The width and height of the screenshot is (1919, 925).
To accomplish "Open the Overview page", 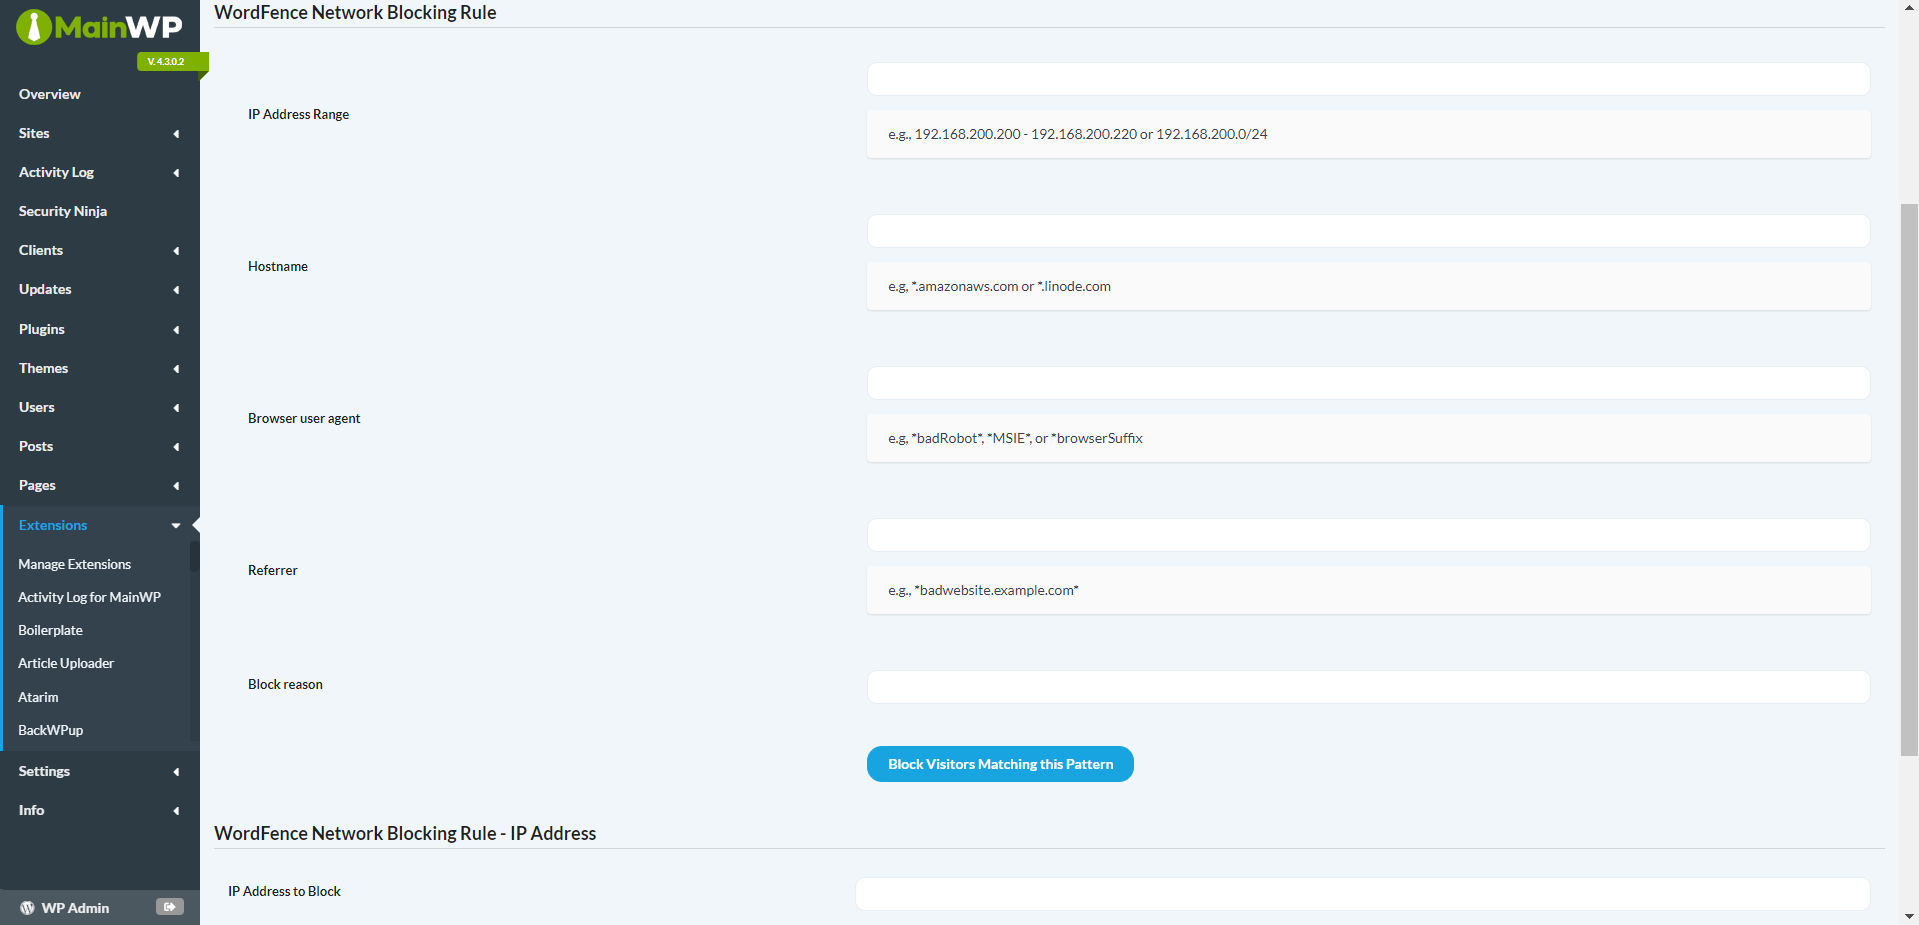I will (x=50, y=94).
